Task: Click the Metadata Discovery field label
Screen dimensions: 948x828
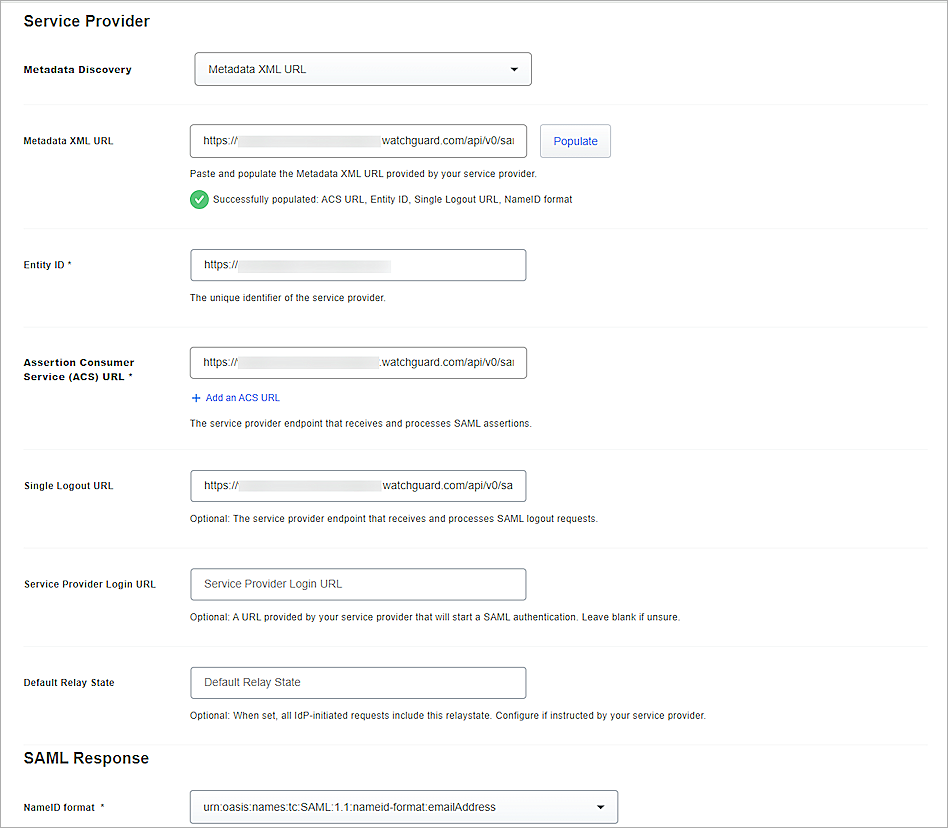Action: click(77, 69)
